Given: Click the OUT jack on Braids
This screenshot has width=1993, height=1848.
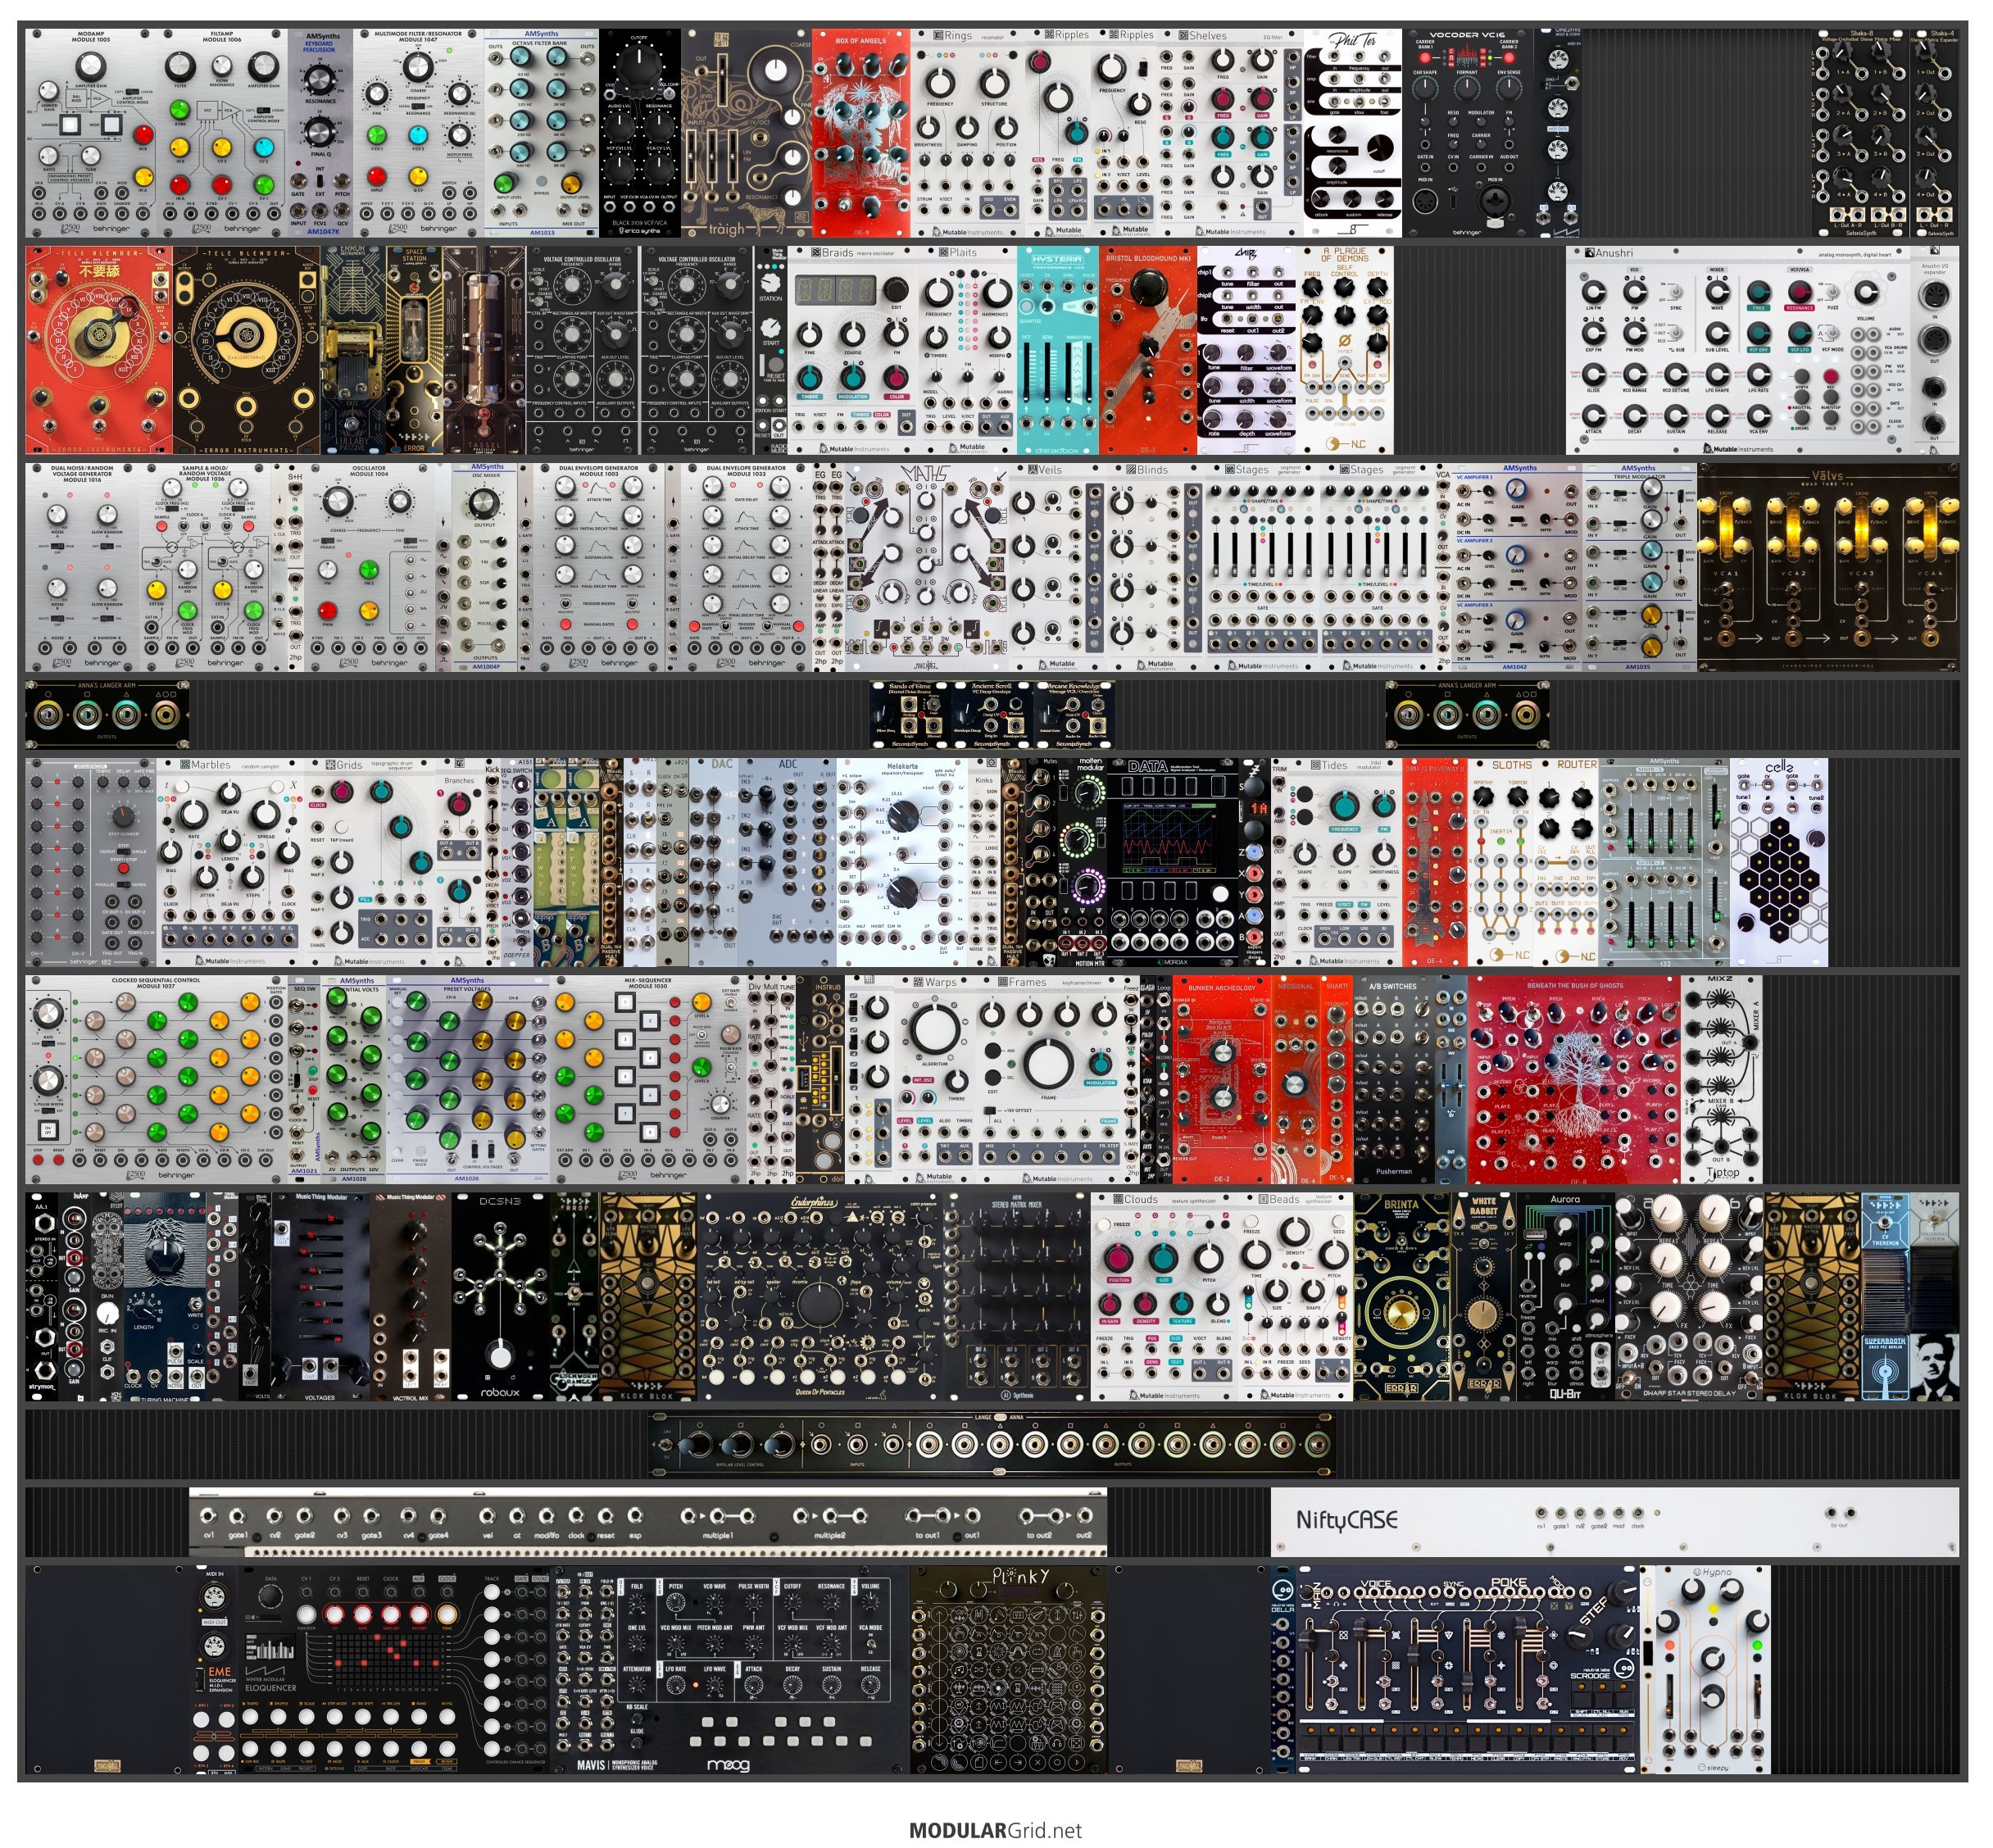Looking at the screenshot, I should [x=906, y=427].
